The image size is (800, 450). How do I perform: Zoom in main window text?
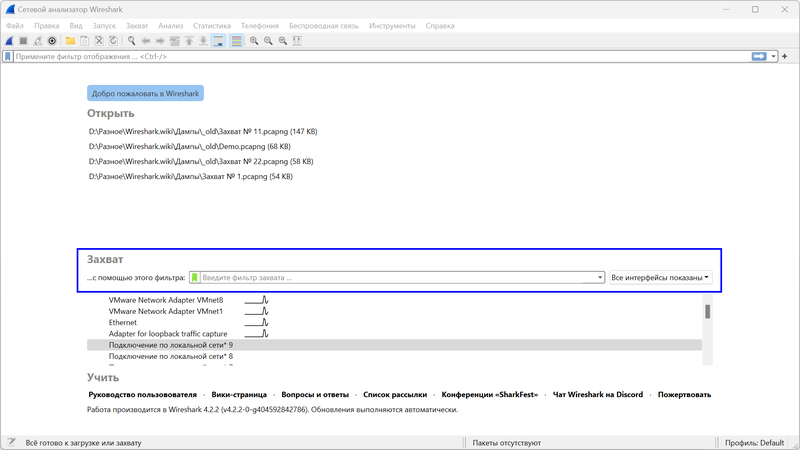pyautogui.click(x=254, y=41)
